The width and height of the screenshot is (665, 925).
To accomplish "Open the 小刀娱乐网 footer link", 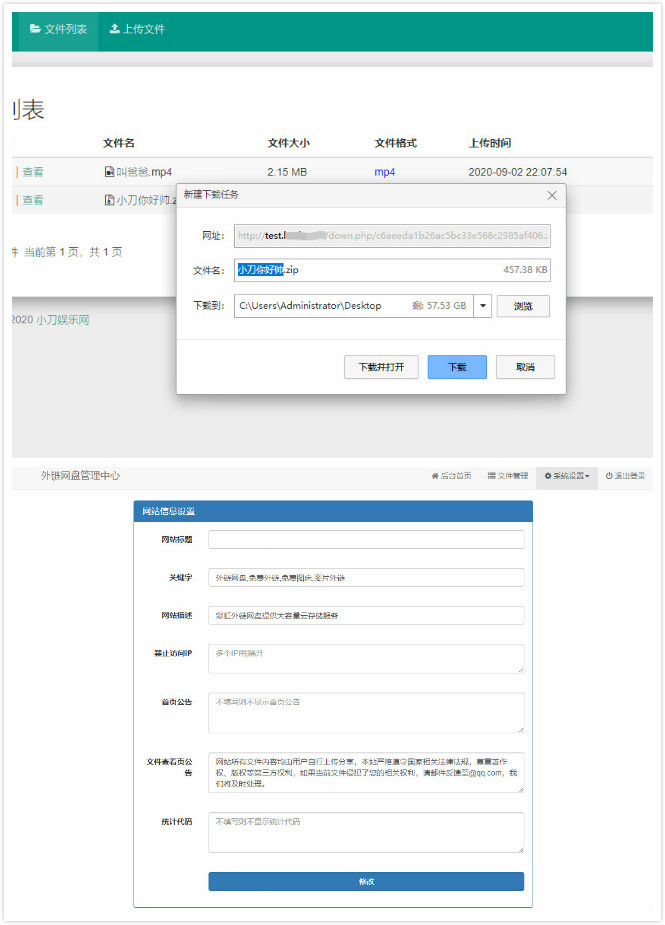I will [x=63, y=320].
